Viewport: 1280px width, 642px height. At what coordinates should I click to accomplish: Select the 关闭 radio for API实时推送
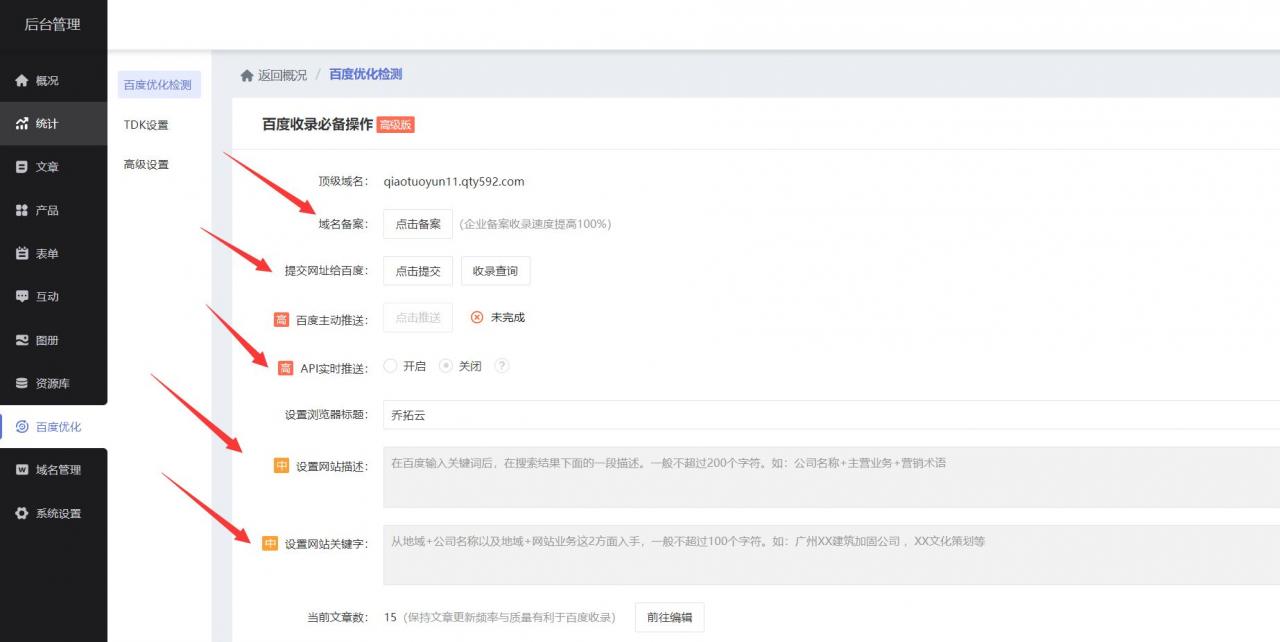coord(446,366)
